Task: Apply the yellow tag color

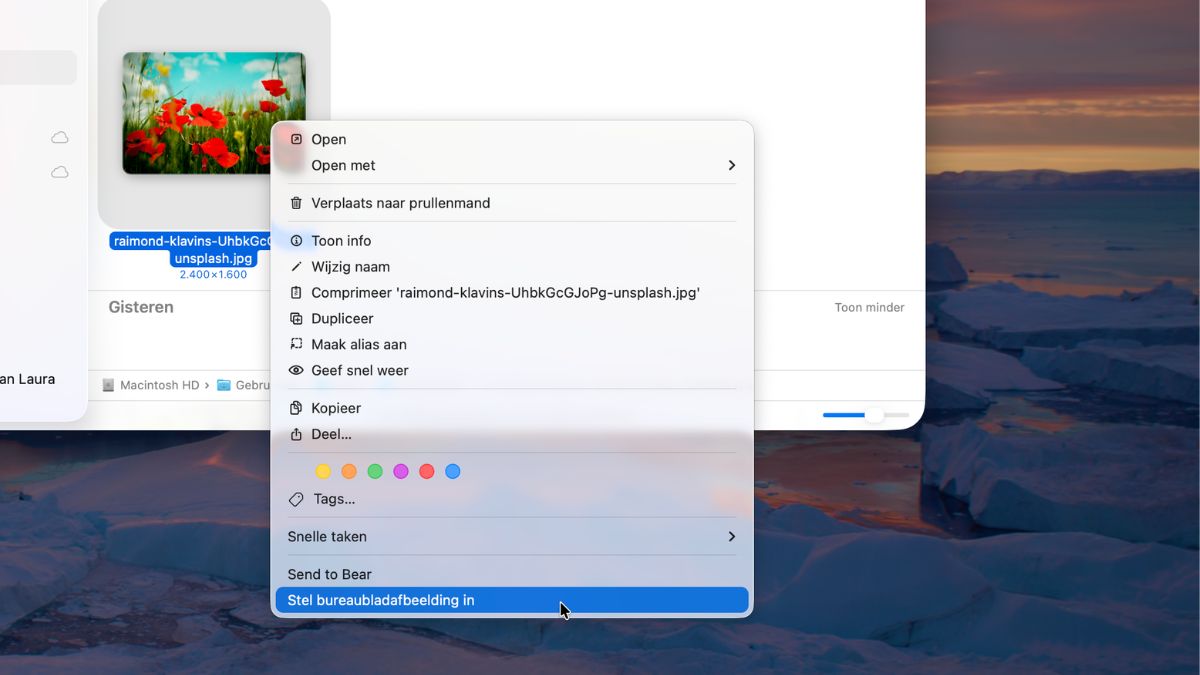Action: (323, 472)
